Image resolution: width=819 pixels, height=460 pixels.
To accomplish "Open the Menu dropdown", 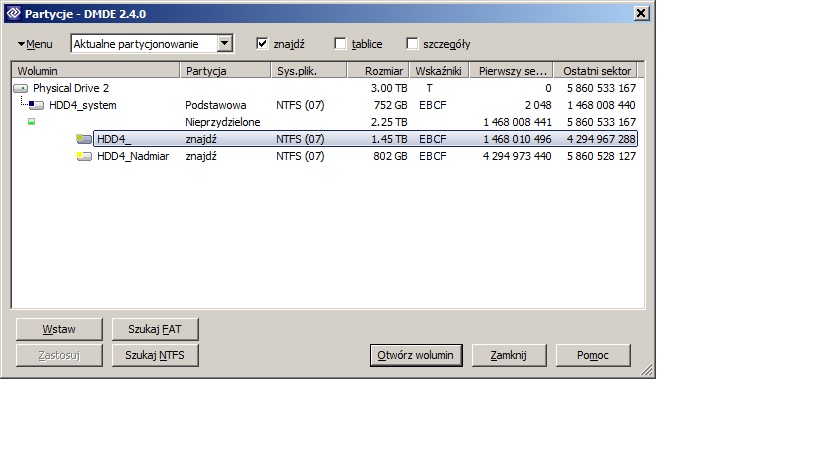I will (35, 44).
